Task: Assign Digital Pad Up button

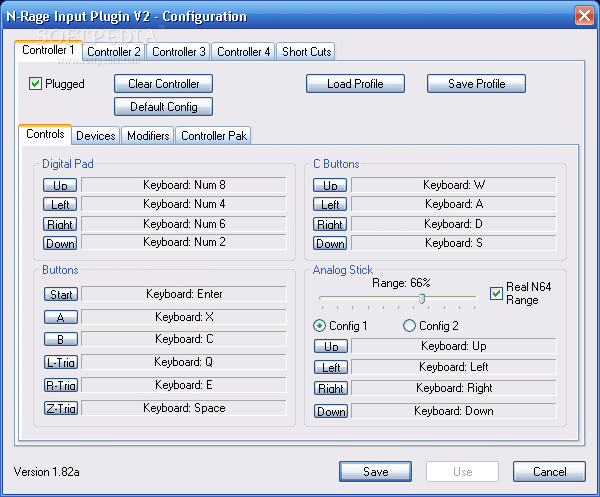Action: (60, 185)
